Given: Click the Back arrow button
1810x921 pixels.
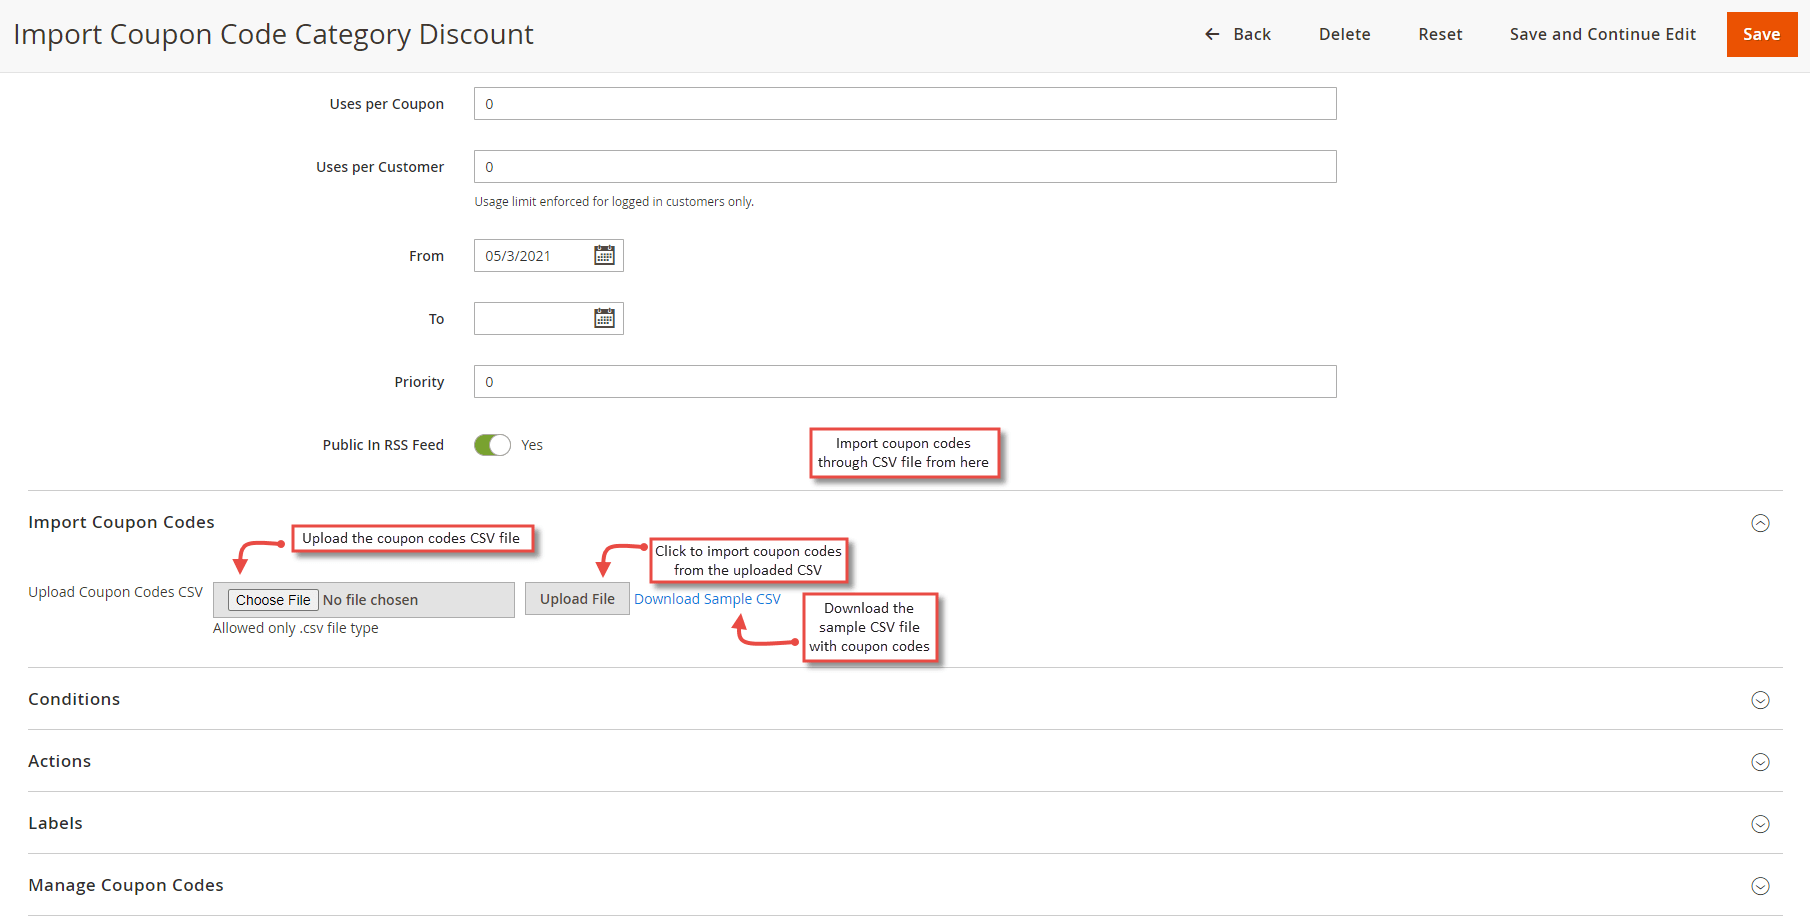Looking at the screenshot, I should 1237,34.
